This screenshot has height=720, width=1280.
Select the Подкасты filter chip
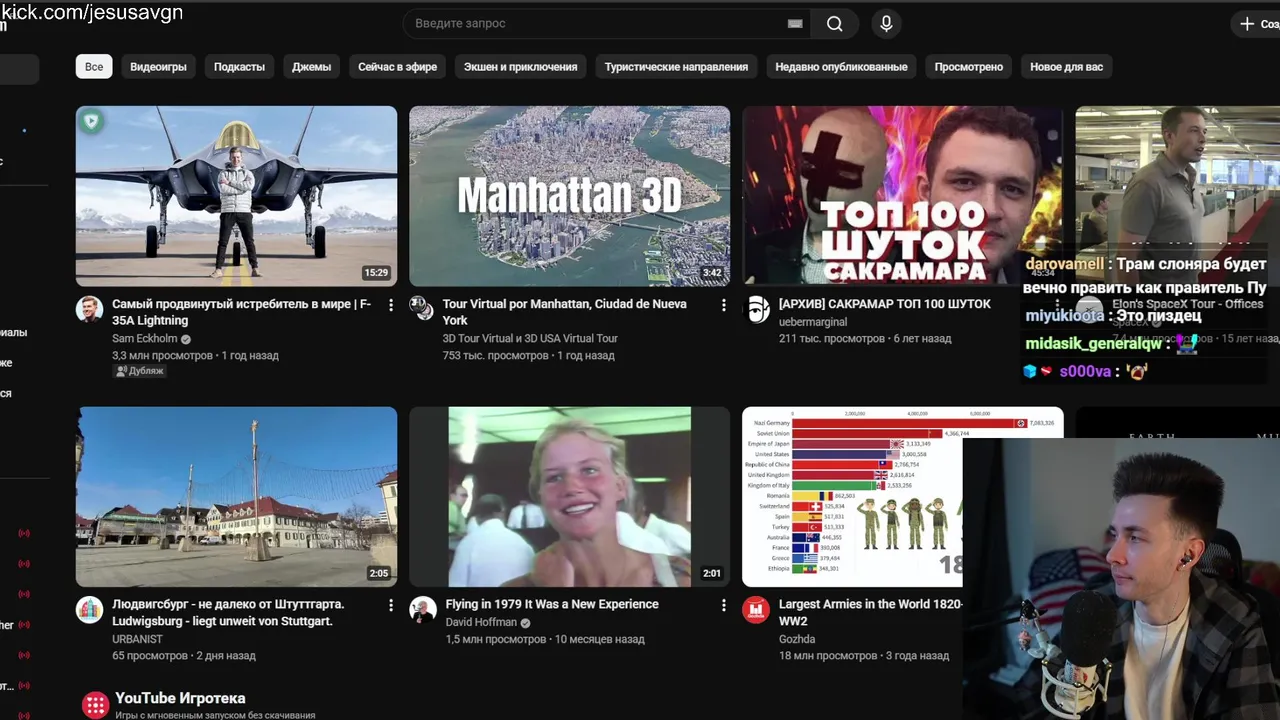[239, 67]
